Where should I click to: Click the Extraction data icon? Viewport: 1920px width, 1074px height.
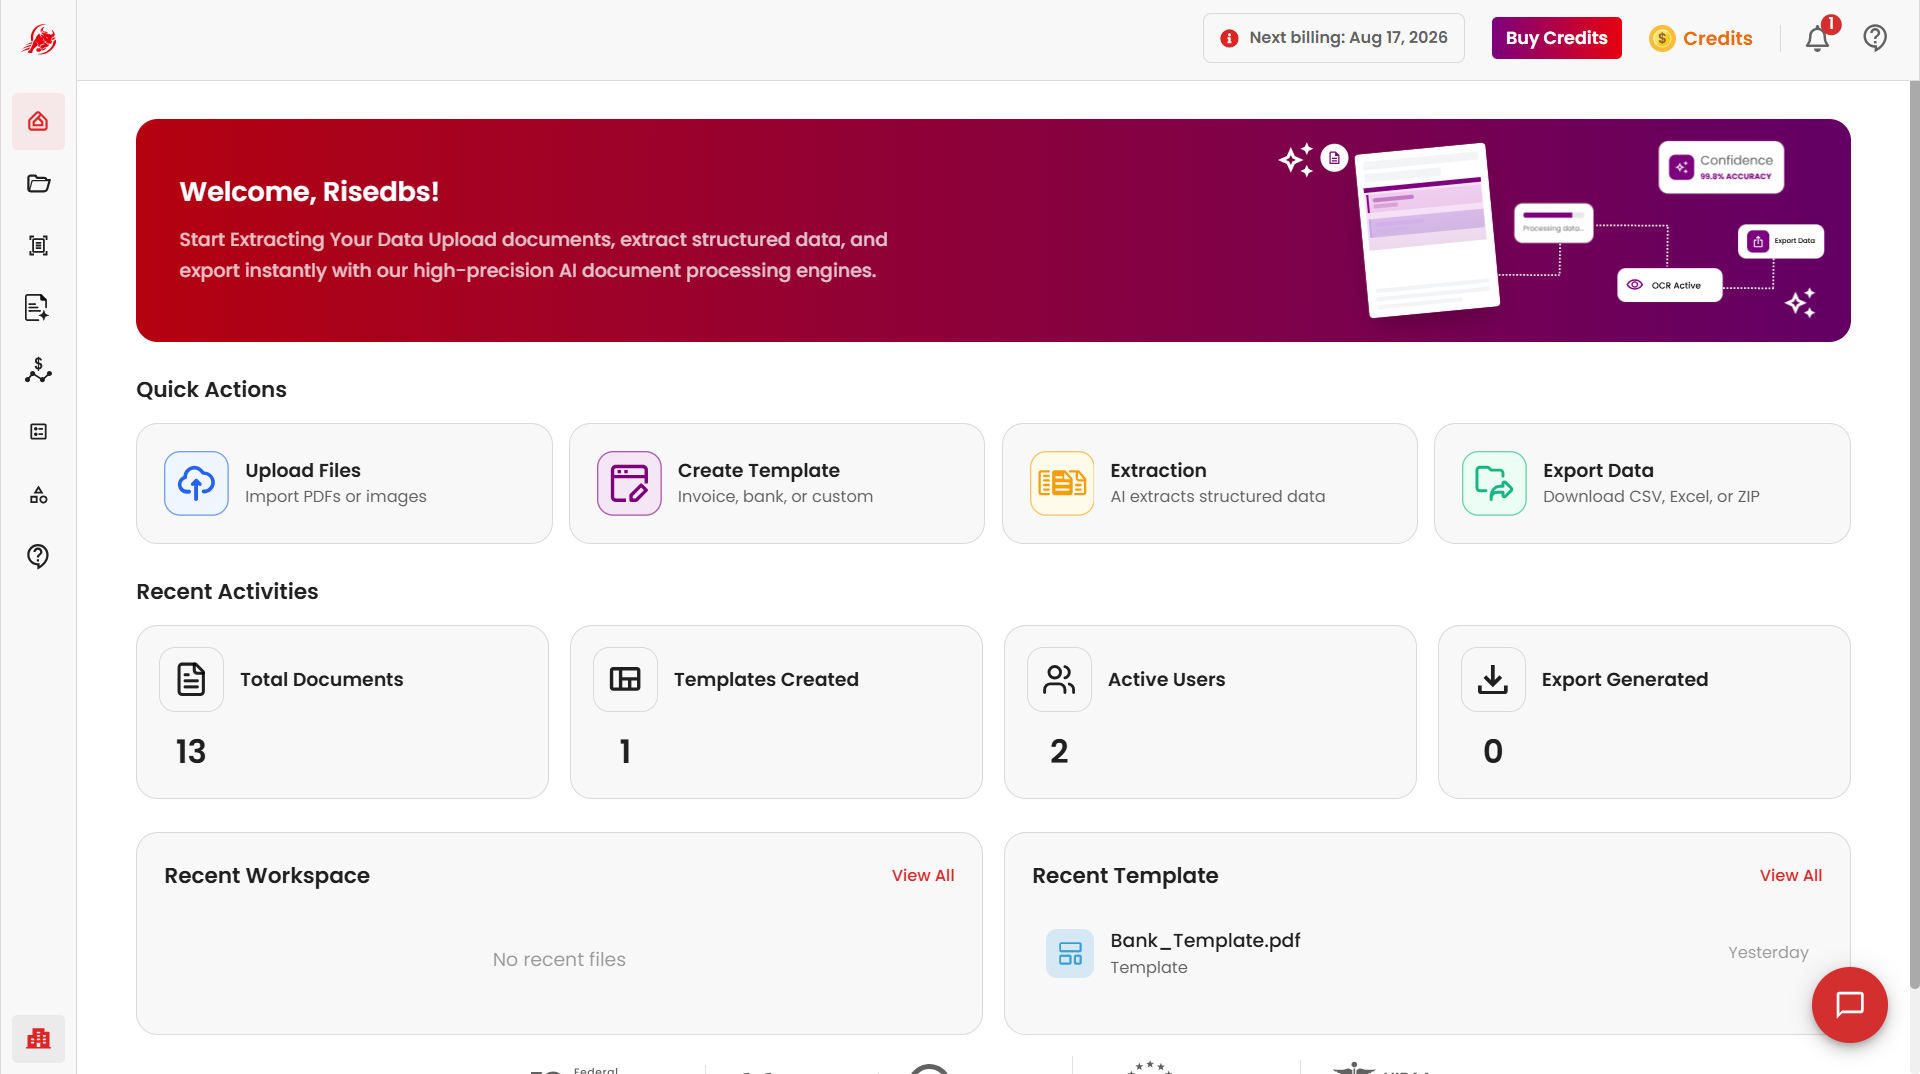point(1062,483)
